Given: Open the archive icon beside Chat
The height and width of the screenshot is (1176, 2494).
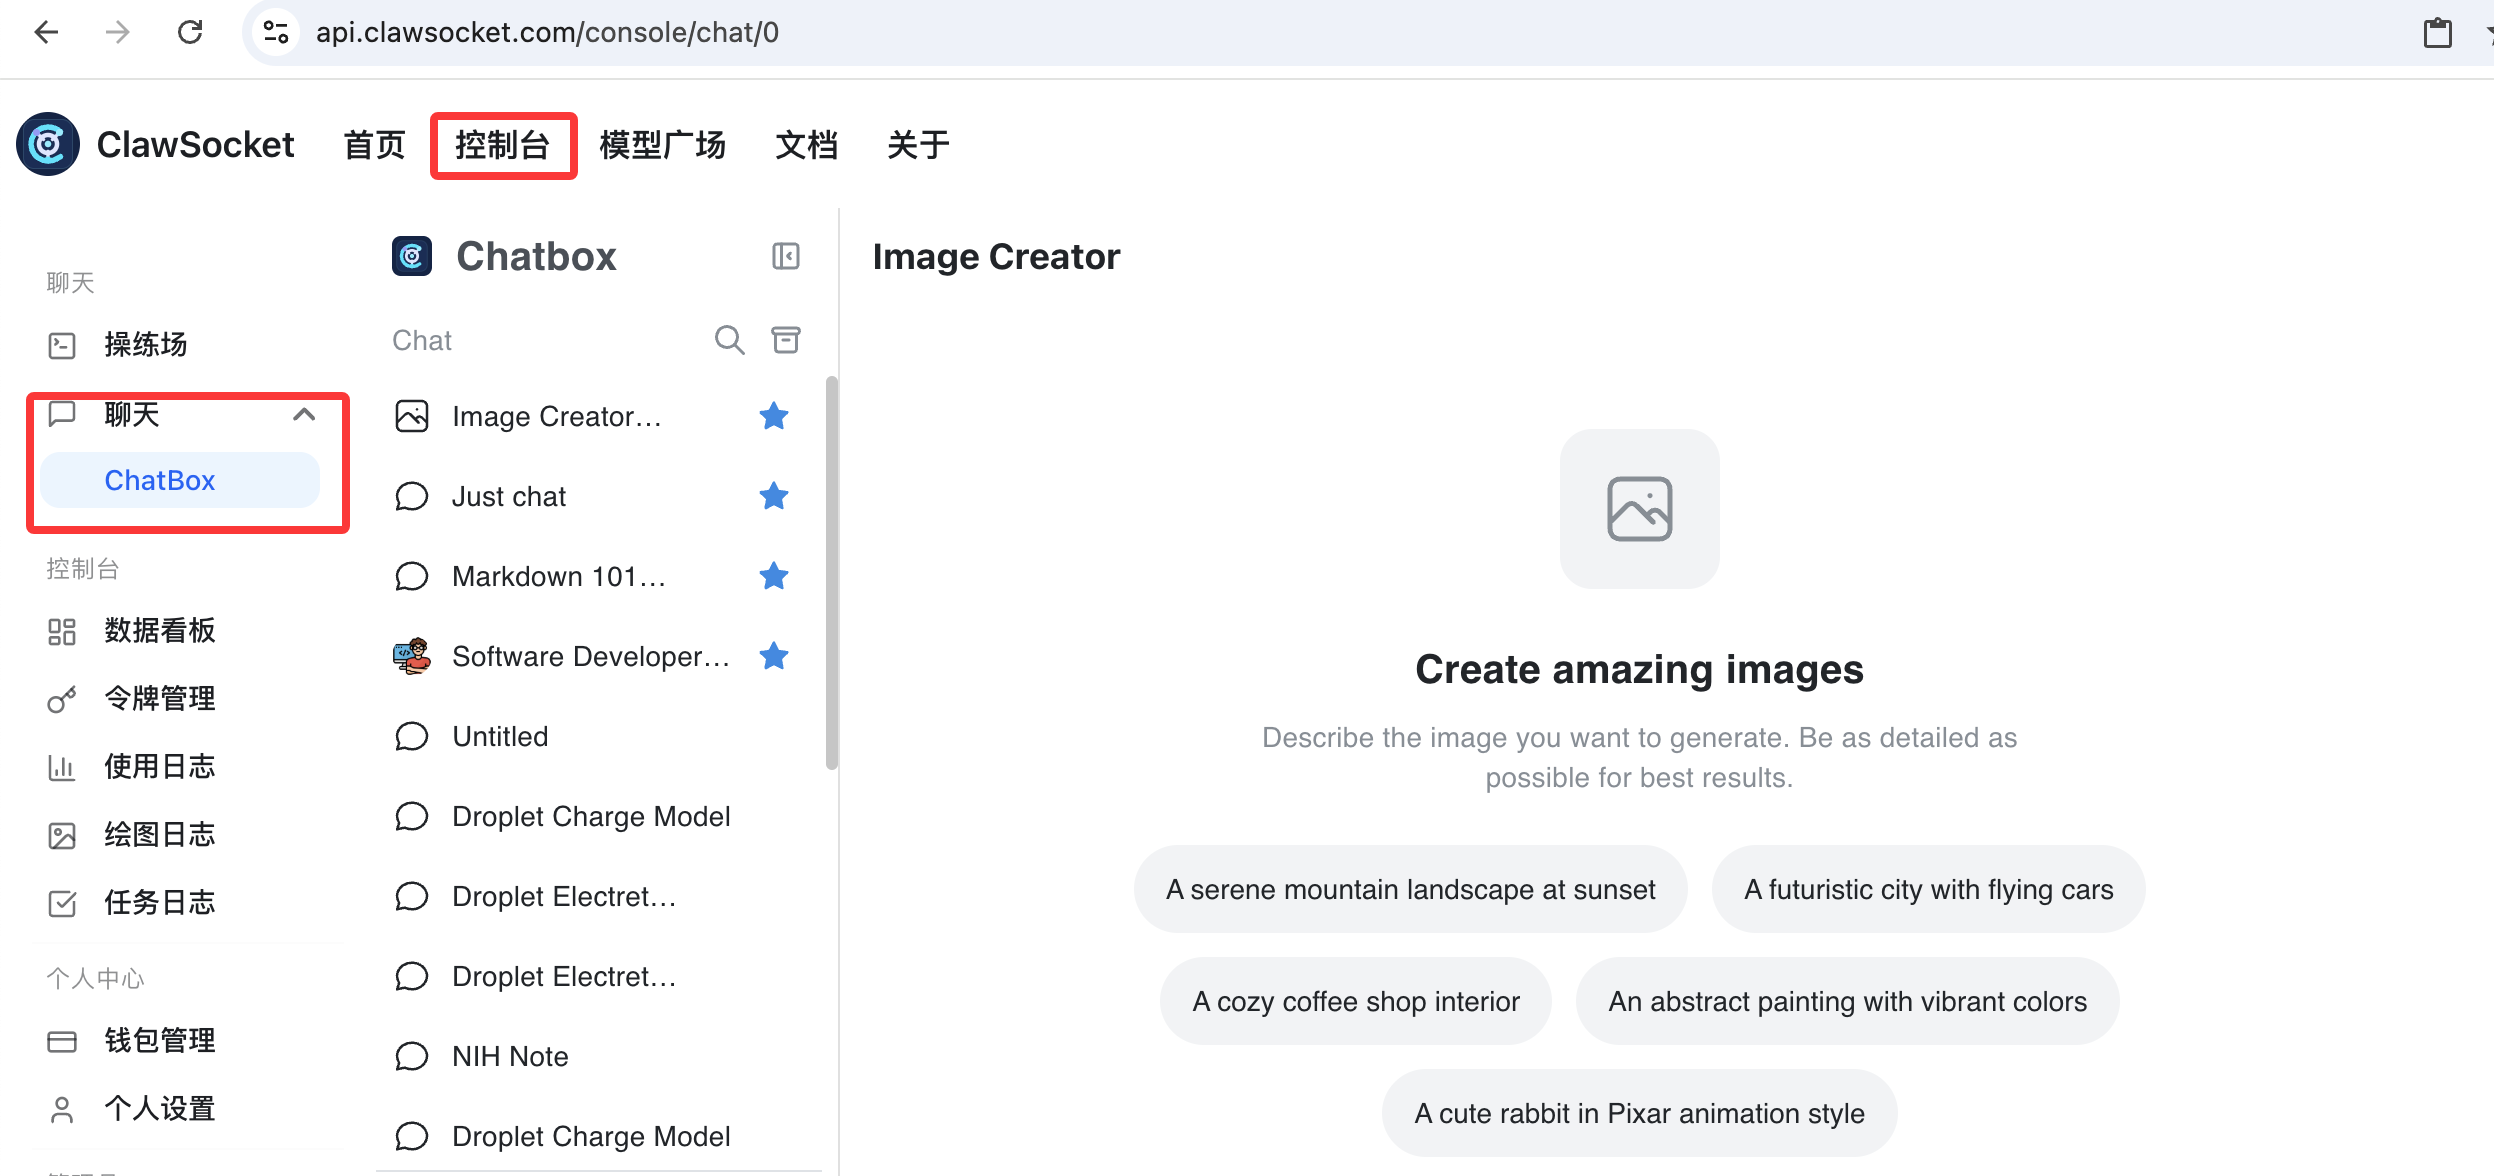Looking at the screenshot, I should 786,340.
